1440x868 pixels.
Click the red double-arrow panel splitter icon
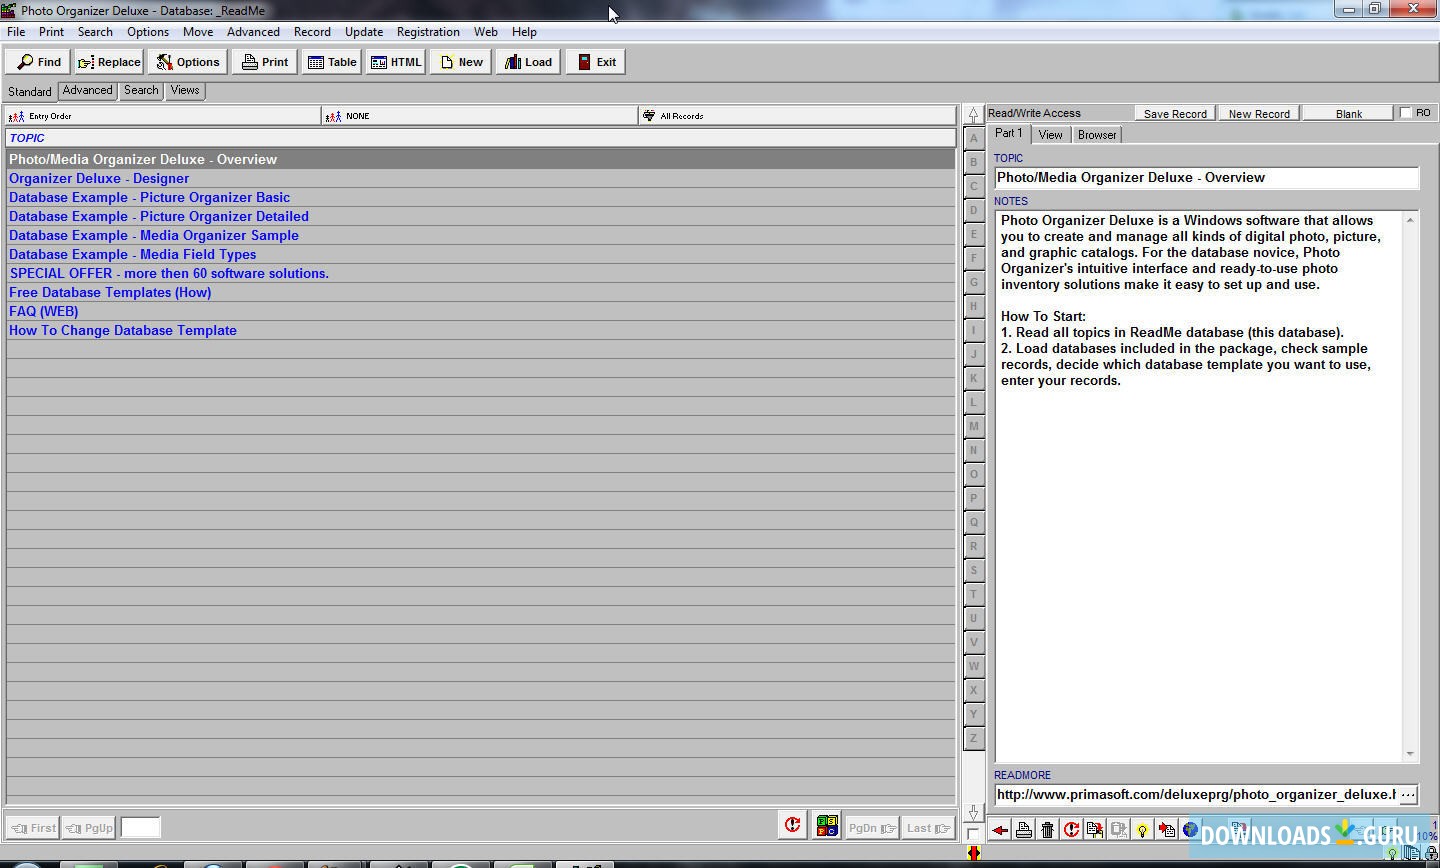[x=974, y=853]
